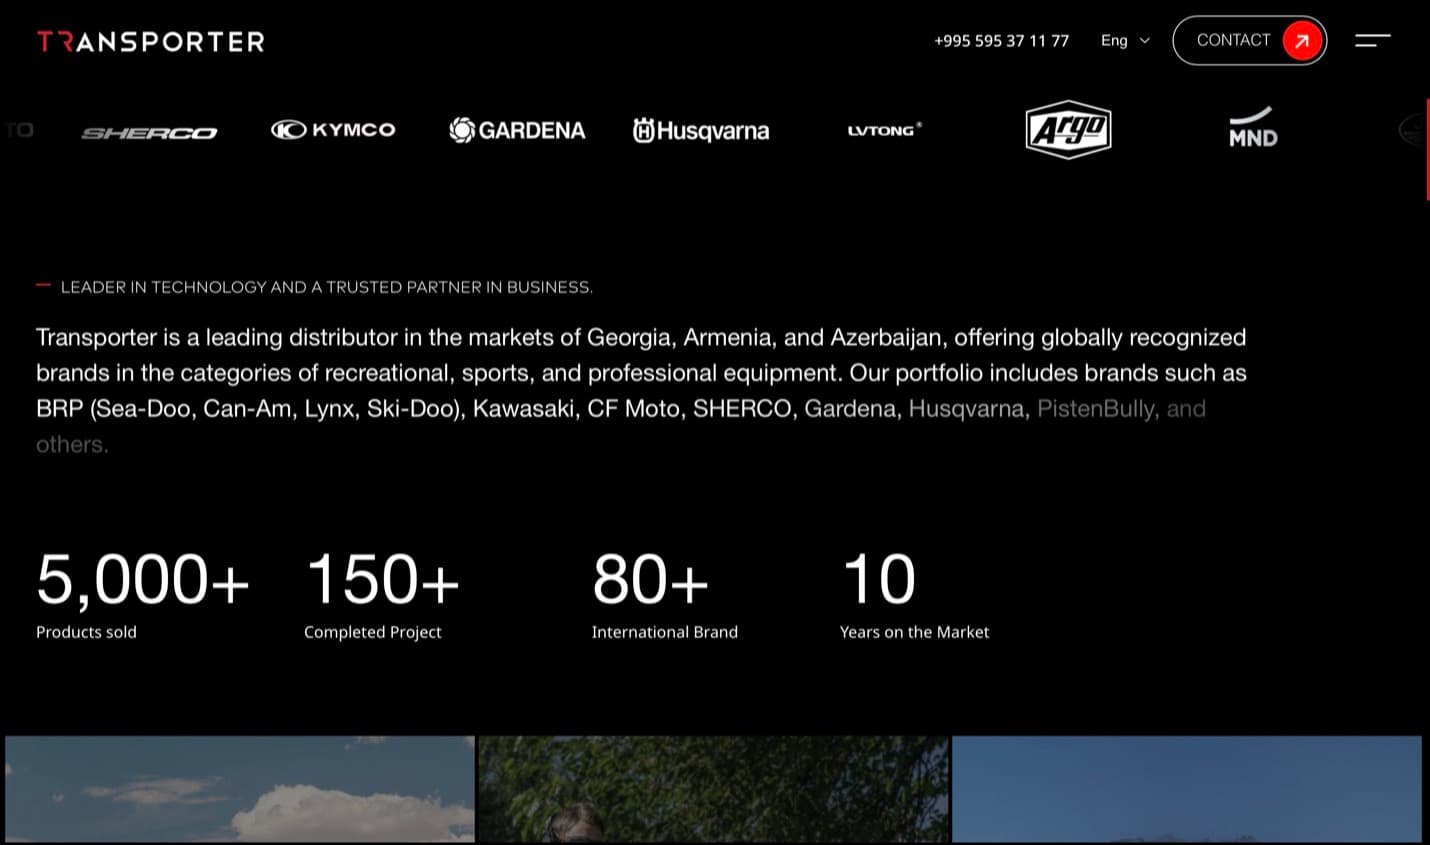Click the Years on the Market label
The width and height of the screenshot is (1430, 845).
coord(915,632)
